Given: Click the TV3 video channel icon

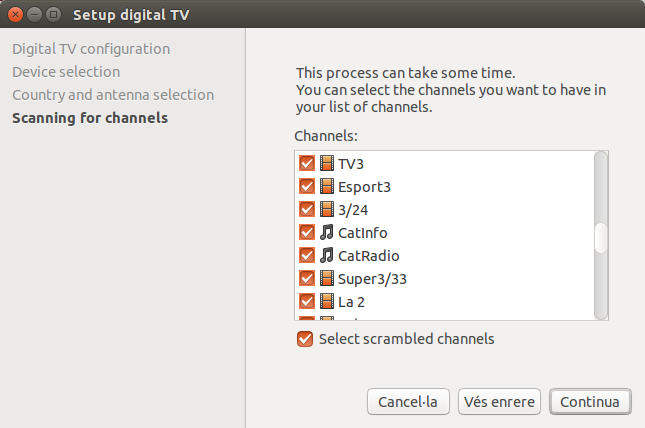Looking at the screenshot, I should [326, 163].
